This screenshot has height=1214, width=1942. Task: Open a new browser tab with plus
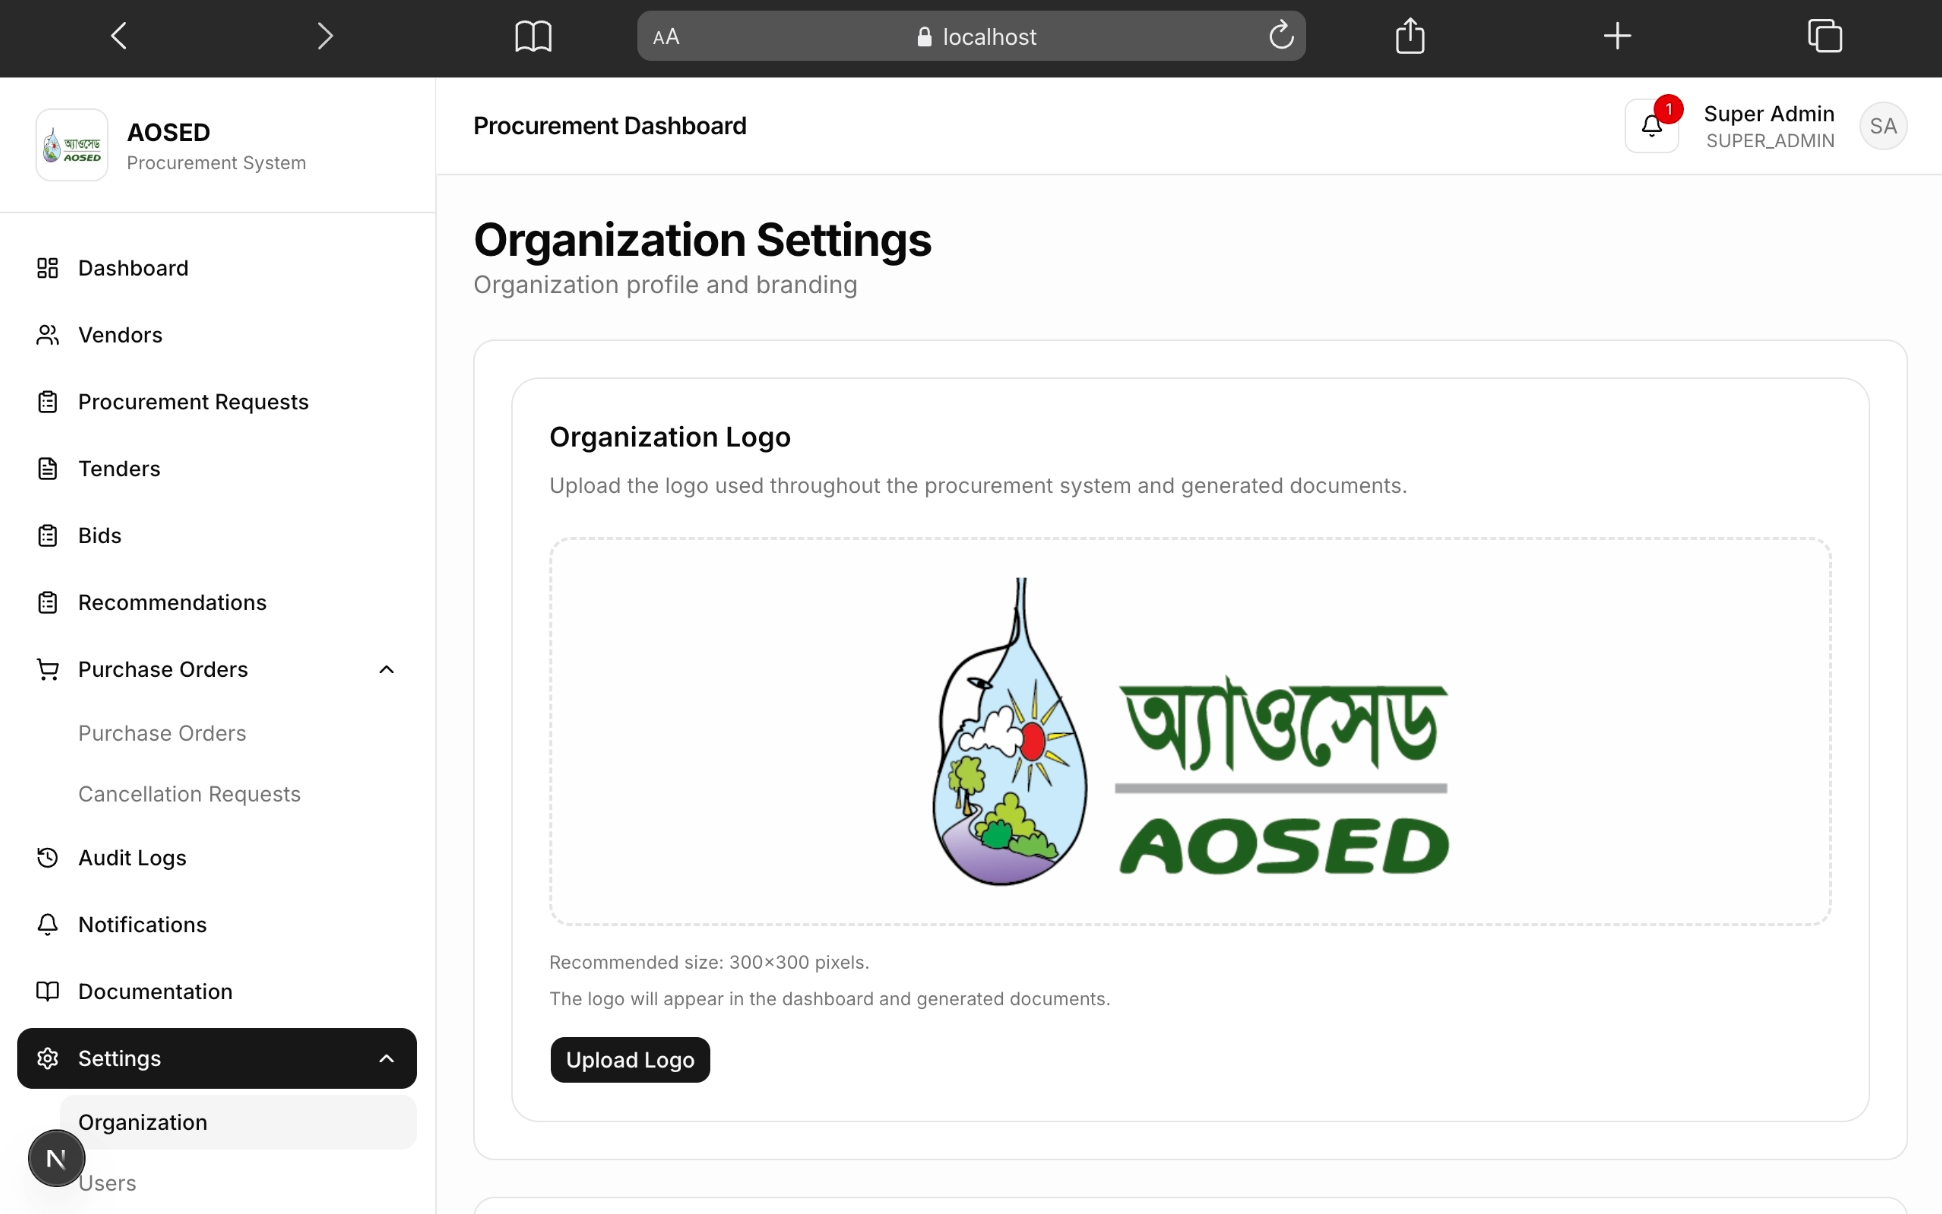[1617, 36]
